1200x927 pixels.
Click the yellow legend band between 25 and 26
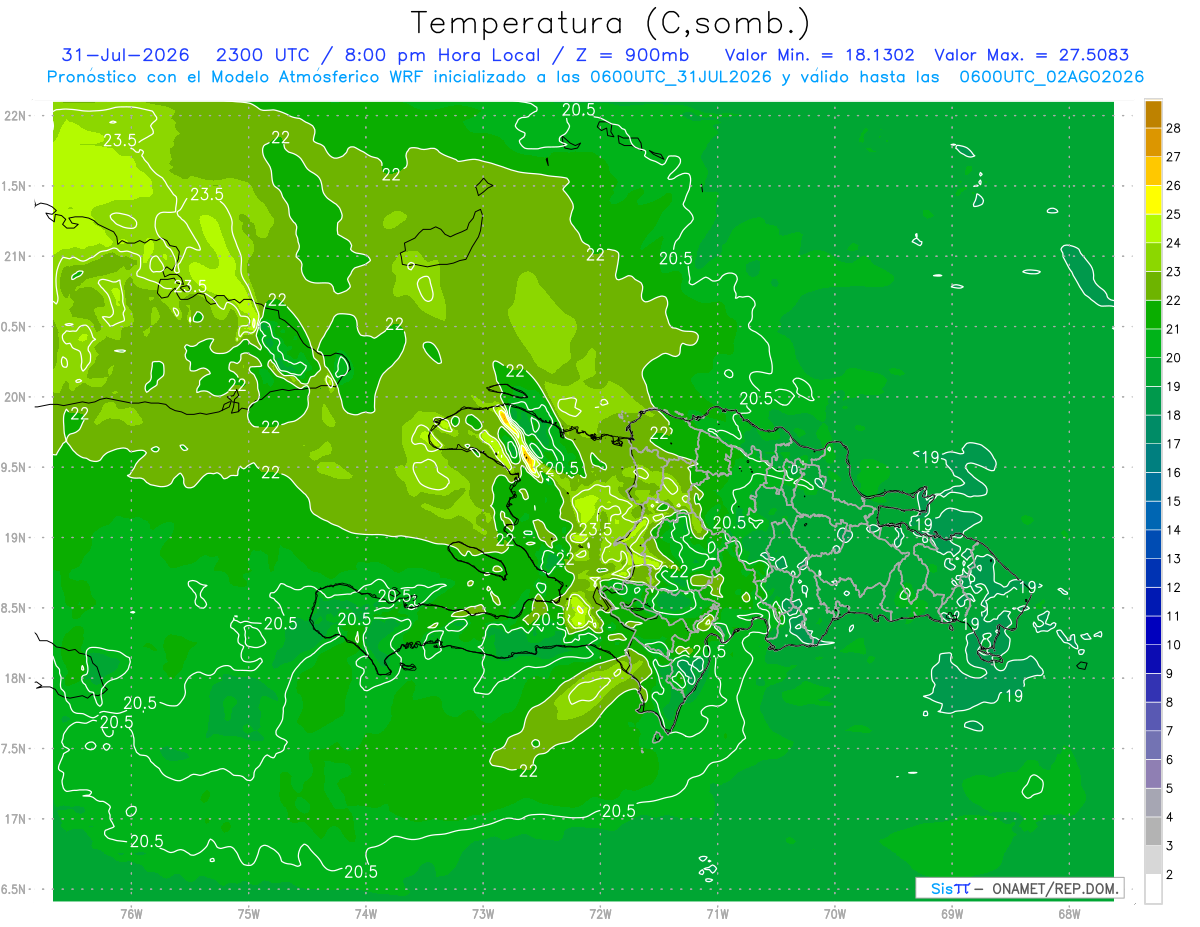coord(1153,200)
